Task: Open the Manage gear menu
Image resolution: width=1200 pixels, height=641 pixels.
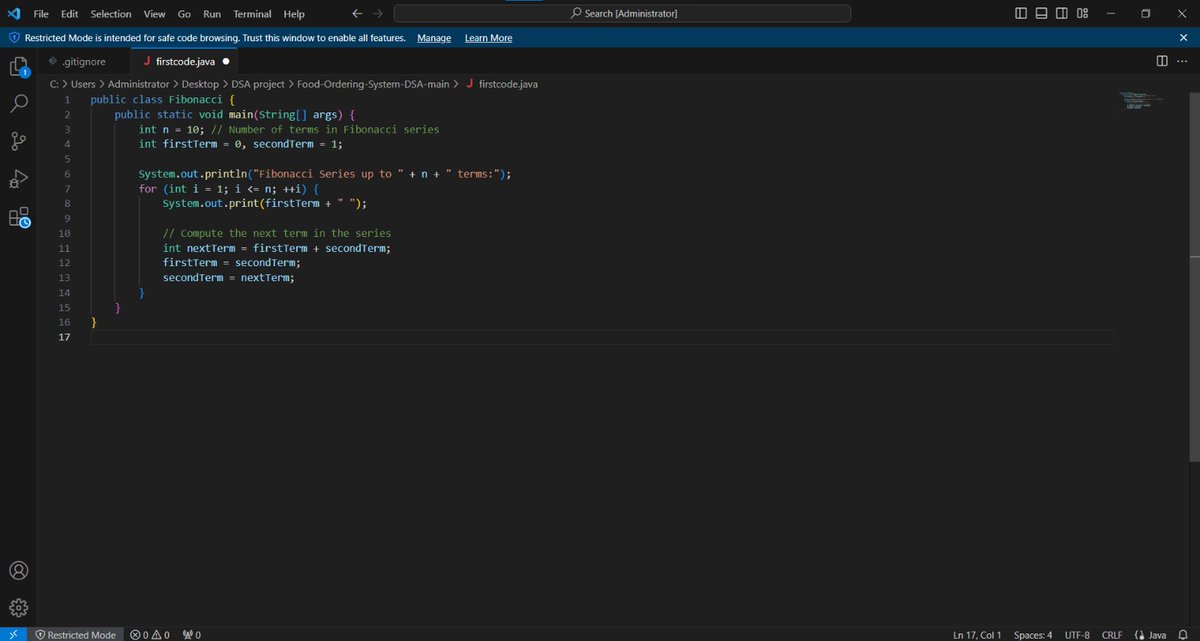Action: click(x=19, y=607)
